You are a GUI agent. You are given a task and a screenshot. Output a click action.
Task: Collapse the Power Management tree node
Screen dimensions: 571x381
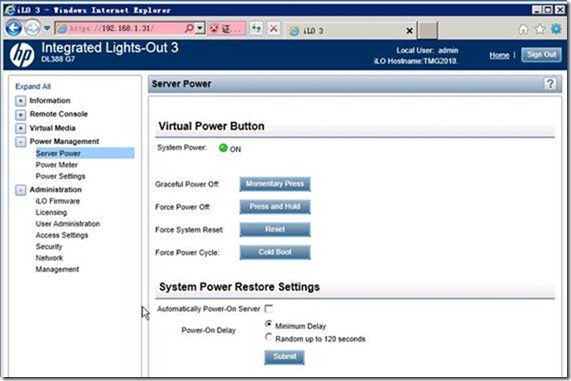click(x=20, y=142)
